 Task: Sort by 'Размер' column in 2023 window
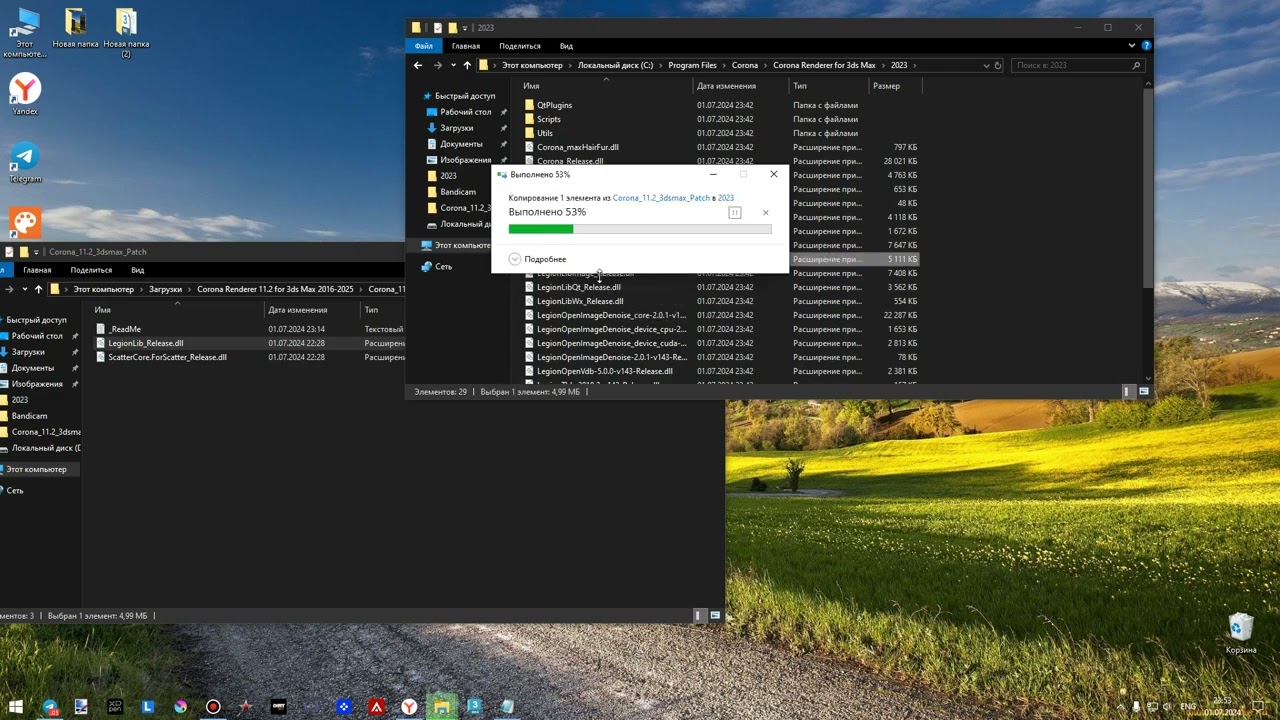(886, 86)
